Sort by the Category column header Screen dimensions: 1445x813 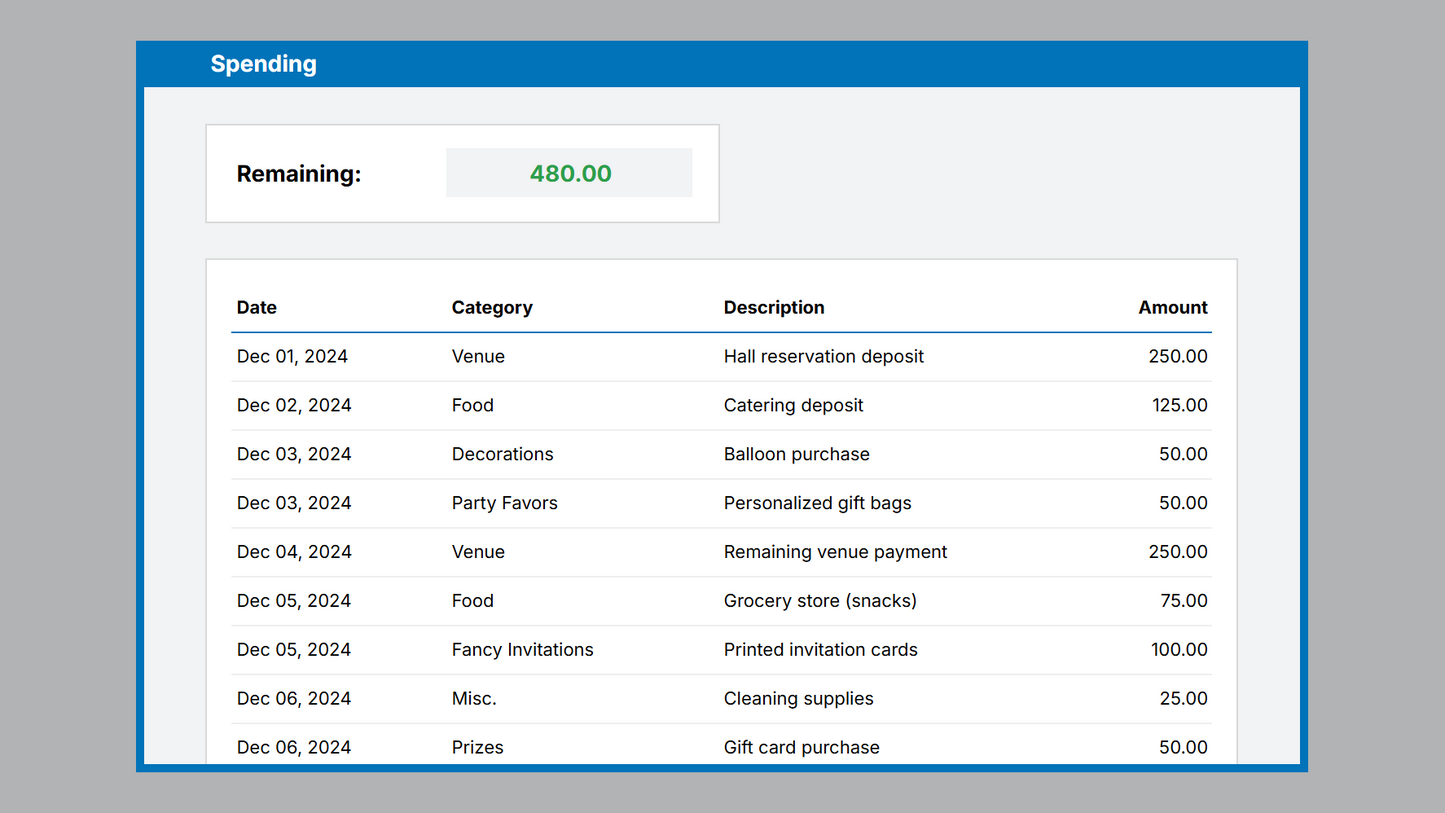point(491,308)
